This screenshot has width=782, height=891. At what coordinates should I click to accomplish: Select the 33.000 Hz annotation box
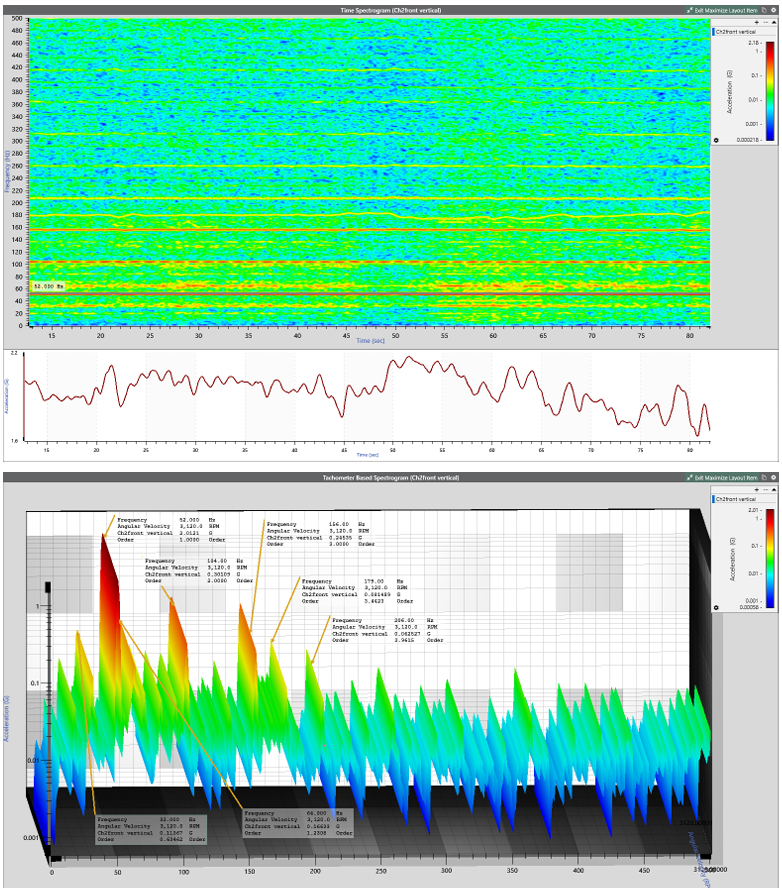151,829
